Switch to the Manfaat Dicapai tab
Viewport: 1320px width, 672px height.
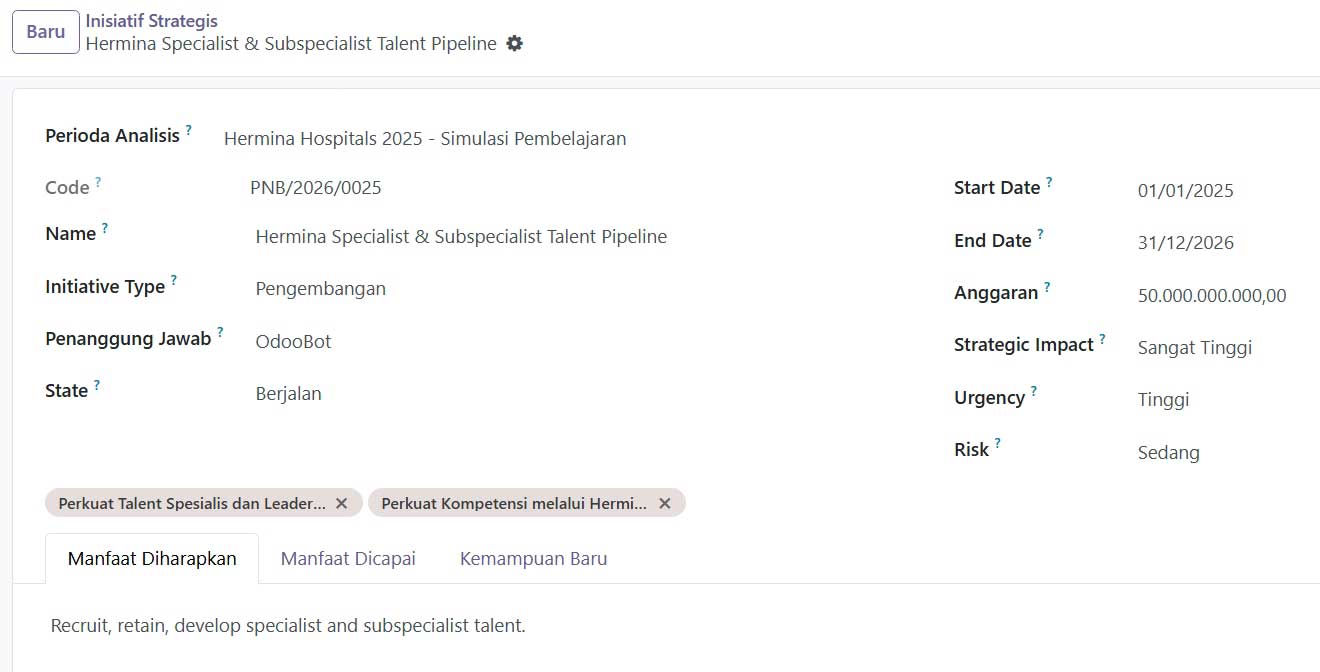coord(348,558)
